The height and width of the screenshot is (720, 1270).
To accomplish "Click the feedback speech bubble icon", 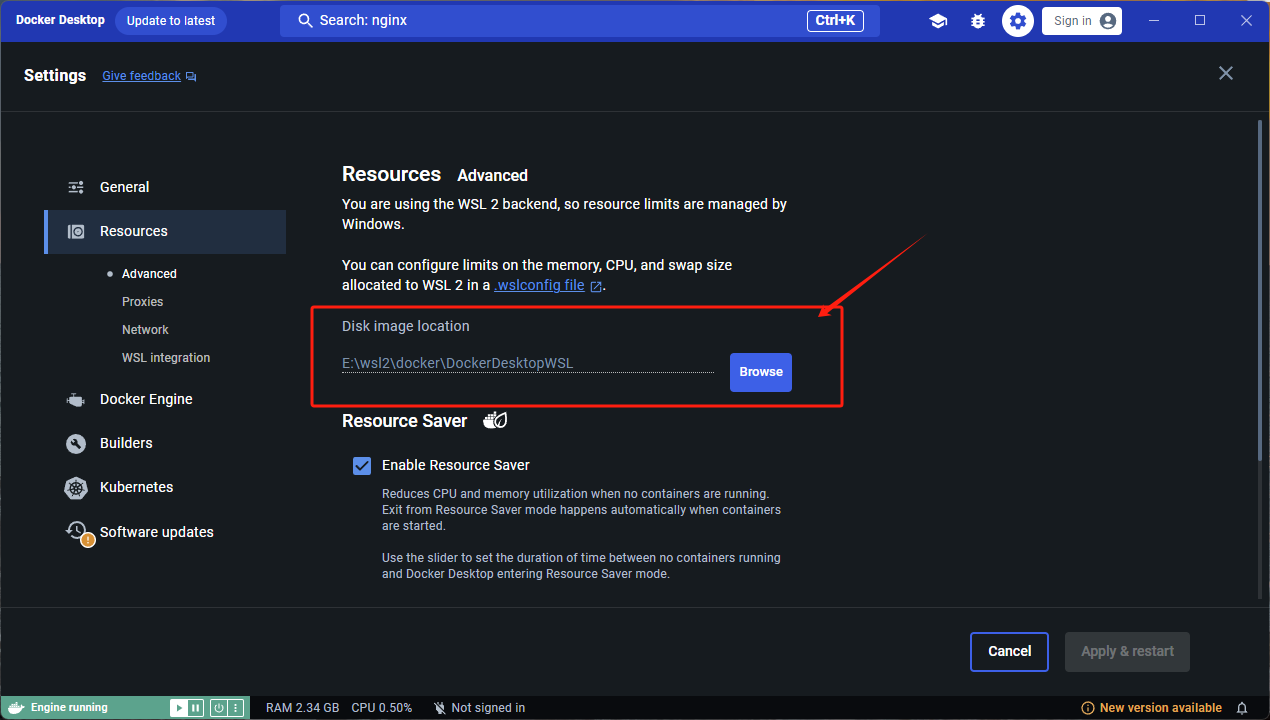I will click(191, 76).
